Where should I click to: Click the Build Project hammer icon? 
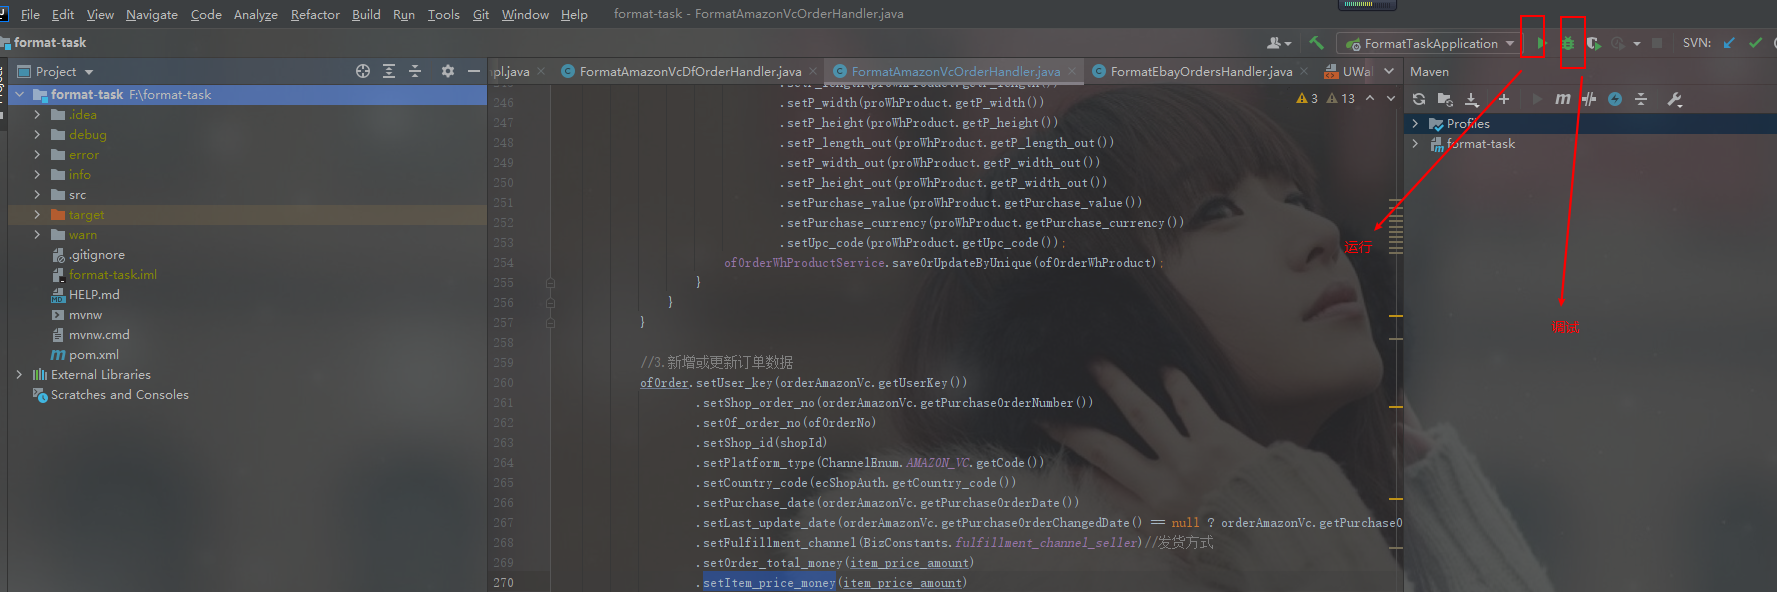[x=1316, y=43]
